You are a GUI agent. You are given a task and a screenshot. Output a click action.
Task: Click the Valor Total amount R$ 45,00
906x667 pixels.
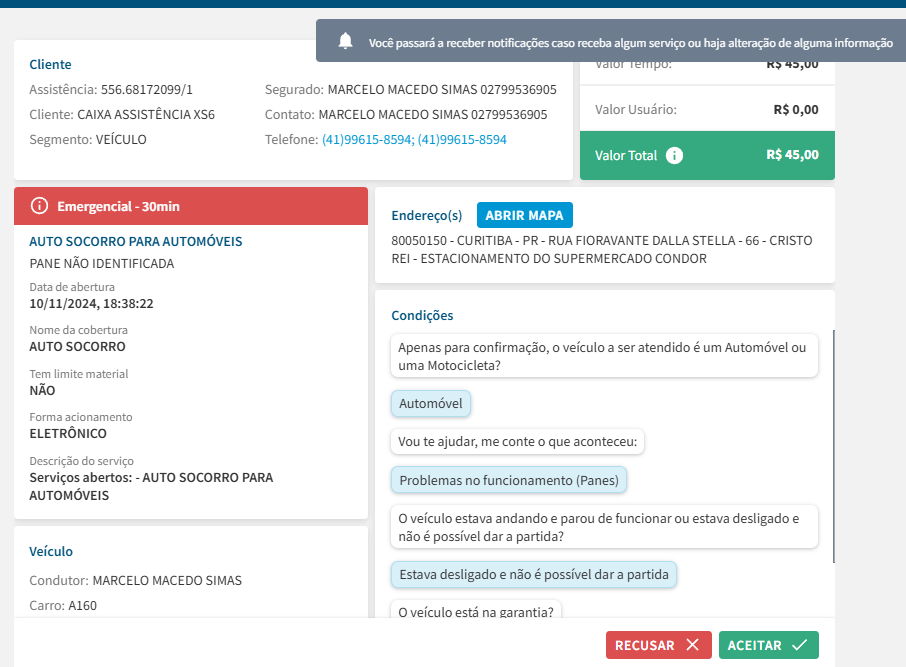coord(792,155)
